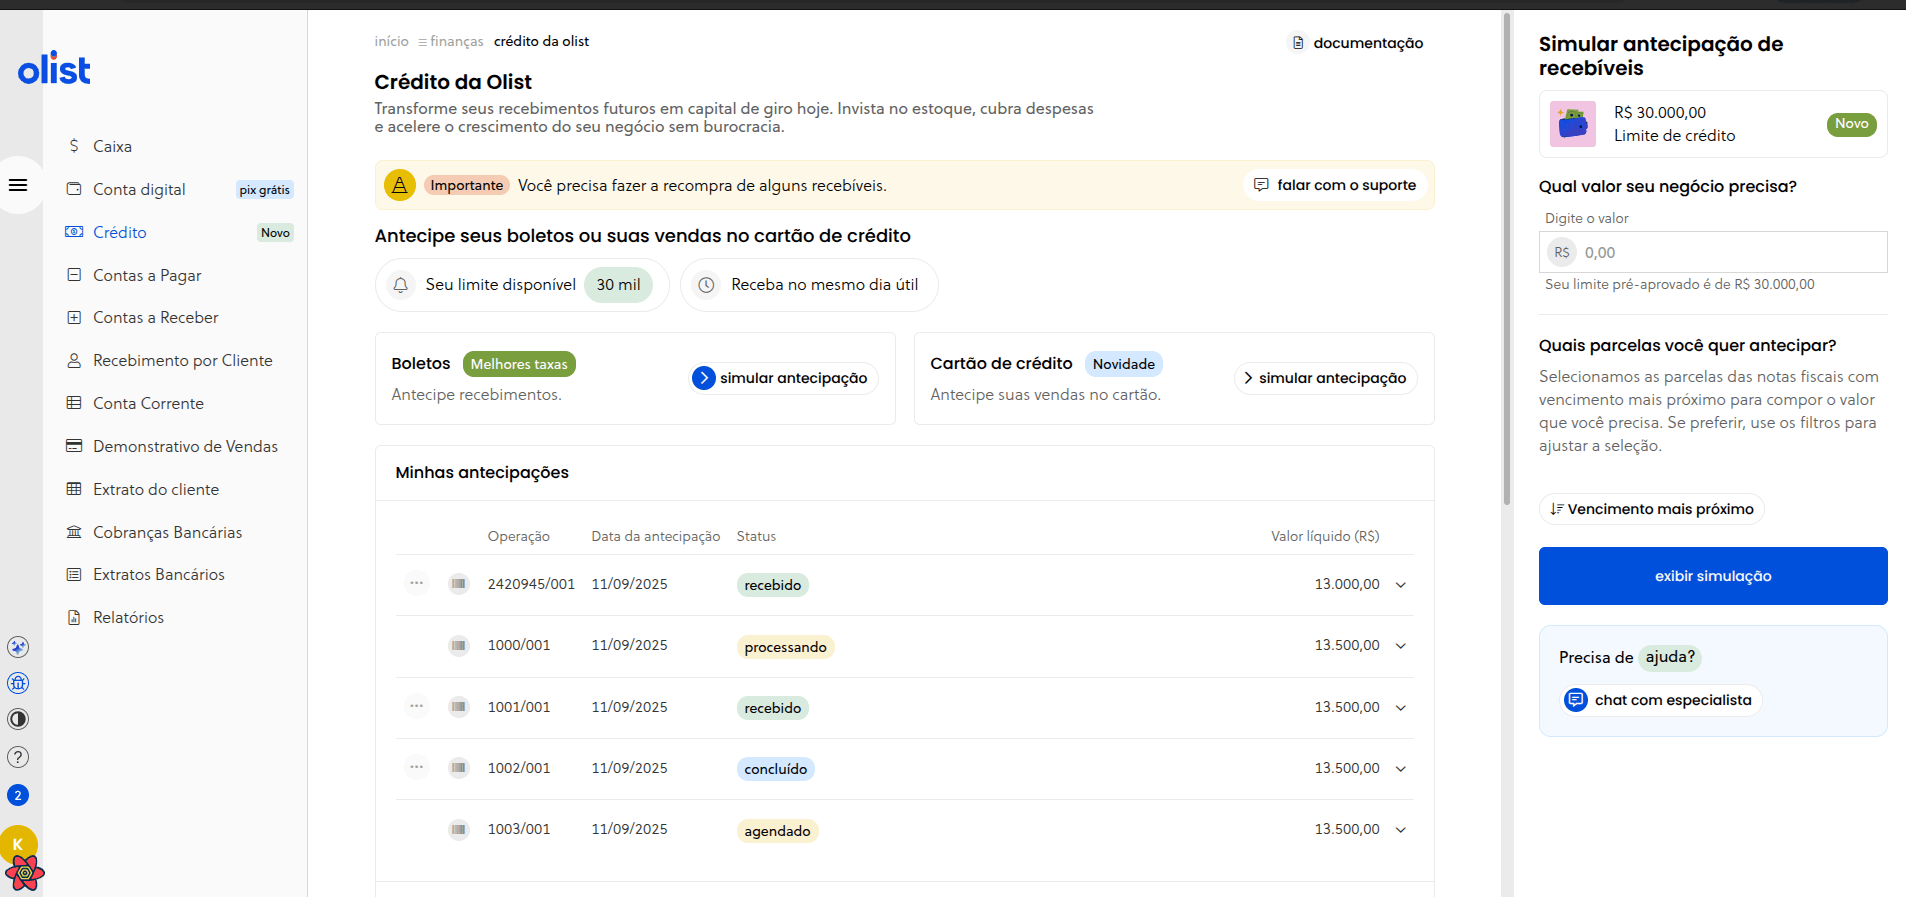This screenshot has width=1906, height=897.
Task: Open the Vencimento mais próximo sort dropdown
Action: [x=1652, y=509]
